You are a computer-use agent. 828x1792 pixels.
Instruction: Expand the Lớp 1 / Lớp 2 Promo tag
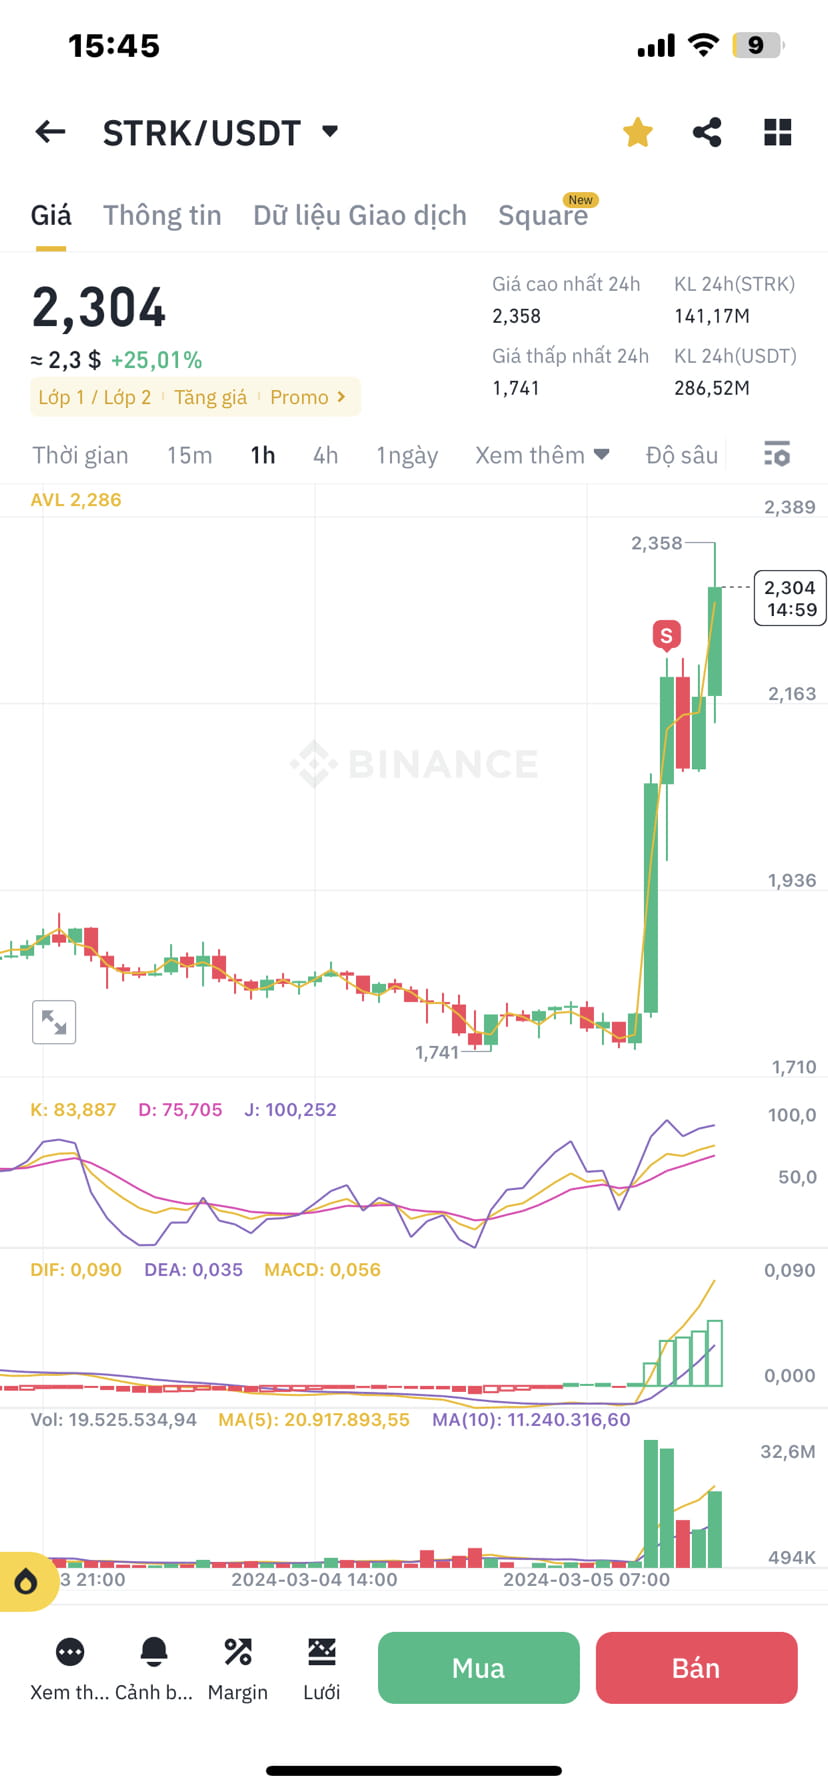pos(195,397)
